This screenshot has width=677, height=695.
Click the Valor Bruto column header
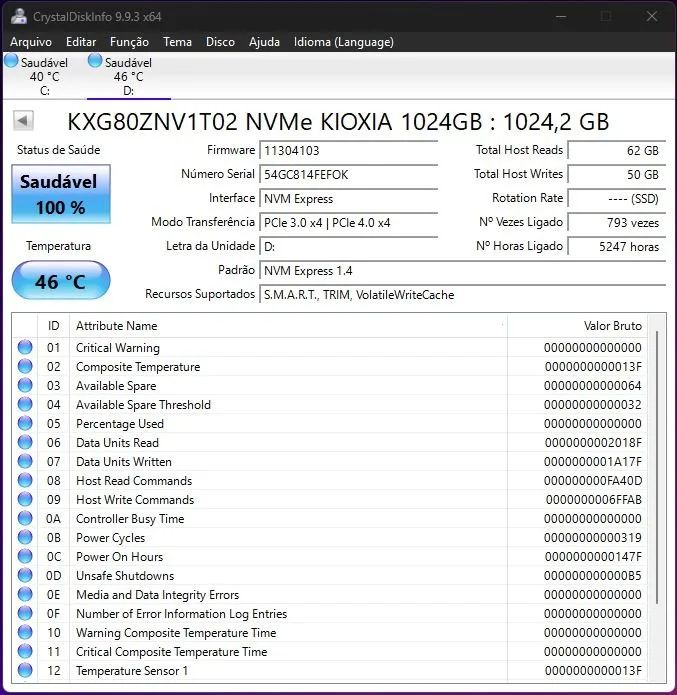[577, 326]
